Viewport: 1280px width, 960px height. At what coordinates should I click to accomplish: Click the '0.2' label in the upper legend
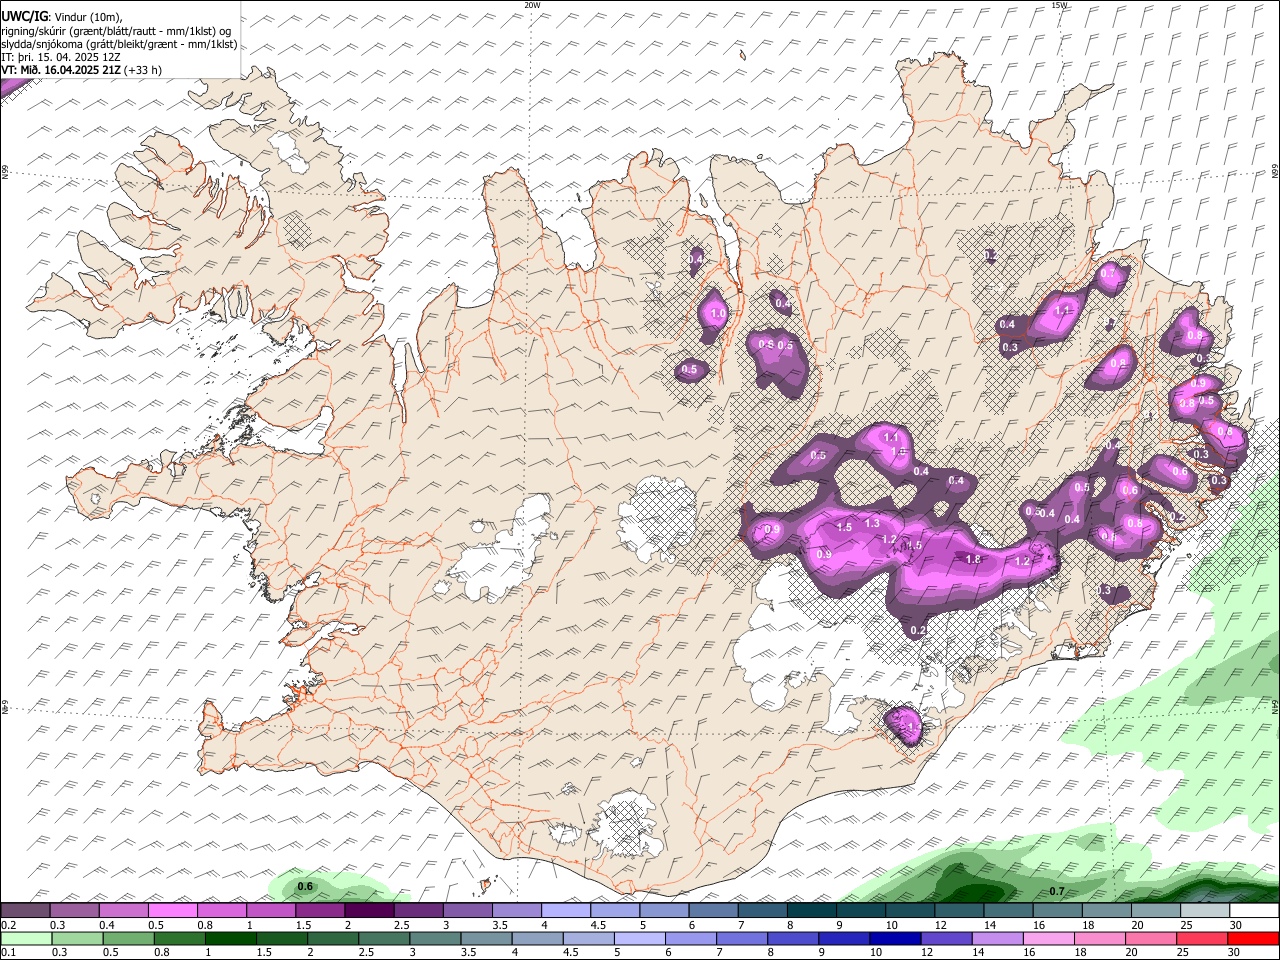[x=7, y=925]
